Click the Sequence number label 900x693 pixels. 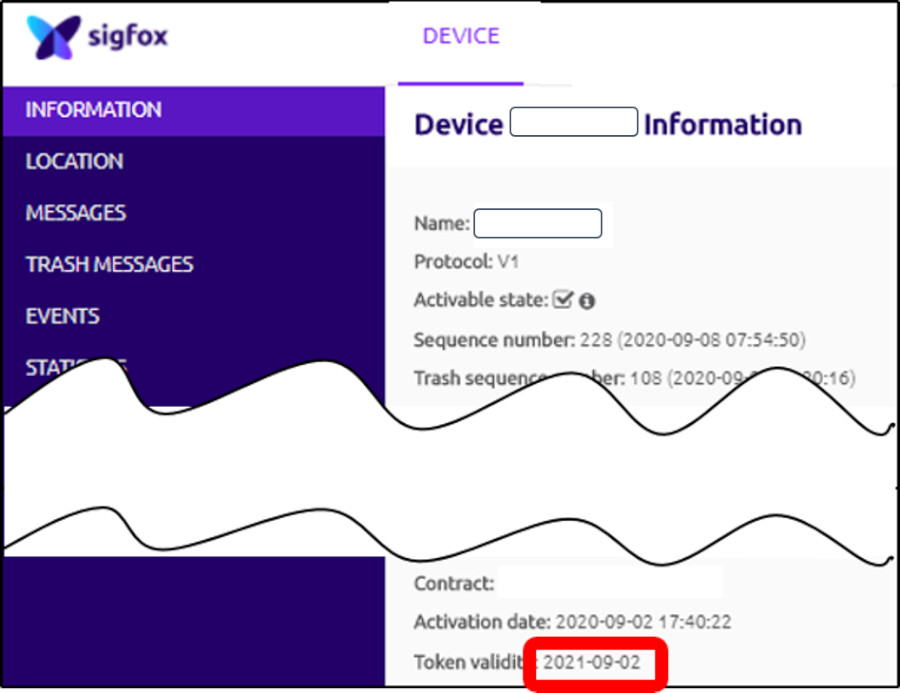point(495,340)
